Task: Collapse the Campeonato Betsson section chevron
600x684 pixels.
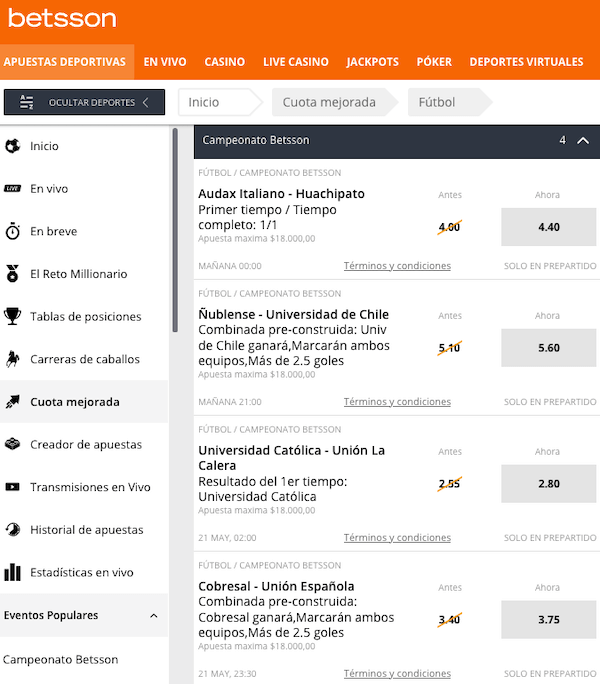Action: pos(583,140)
